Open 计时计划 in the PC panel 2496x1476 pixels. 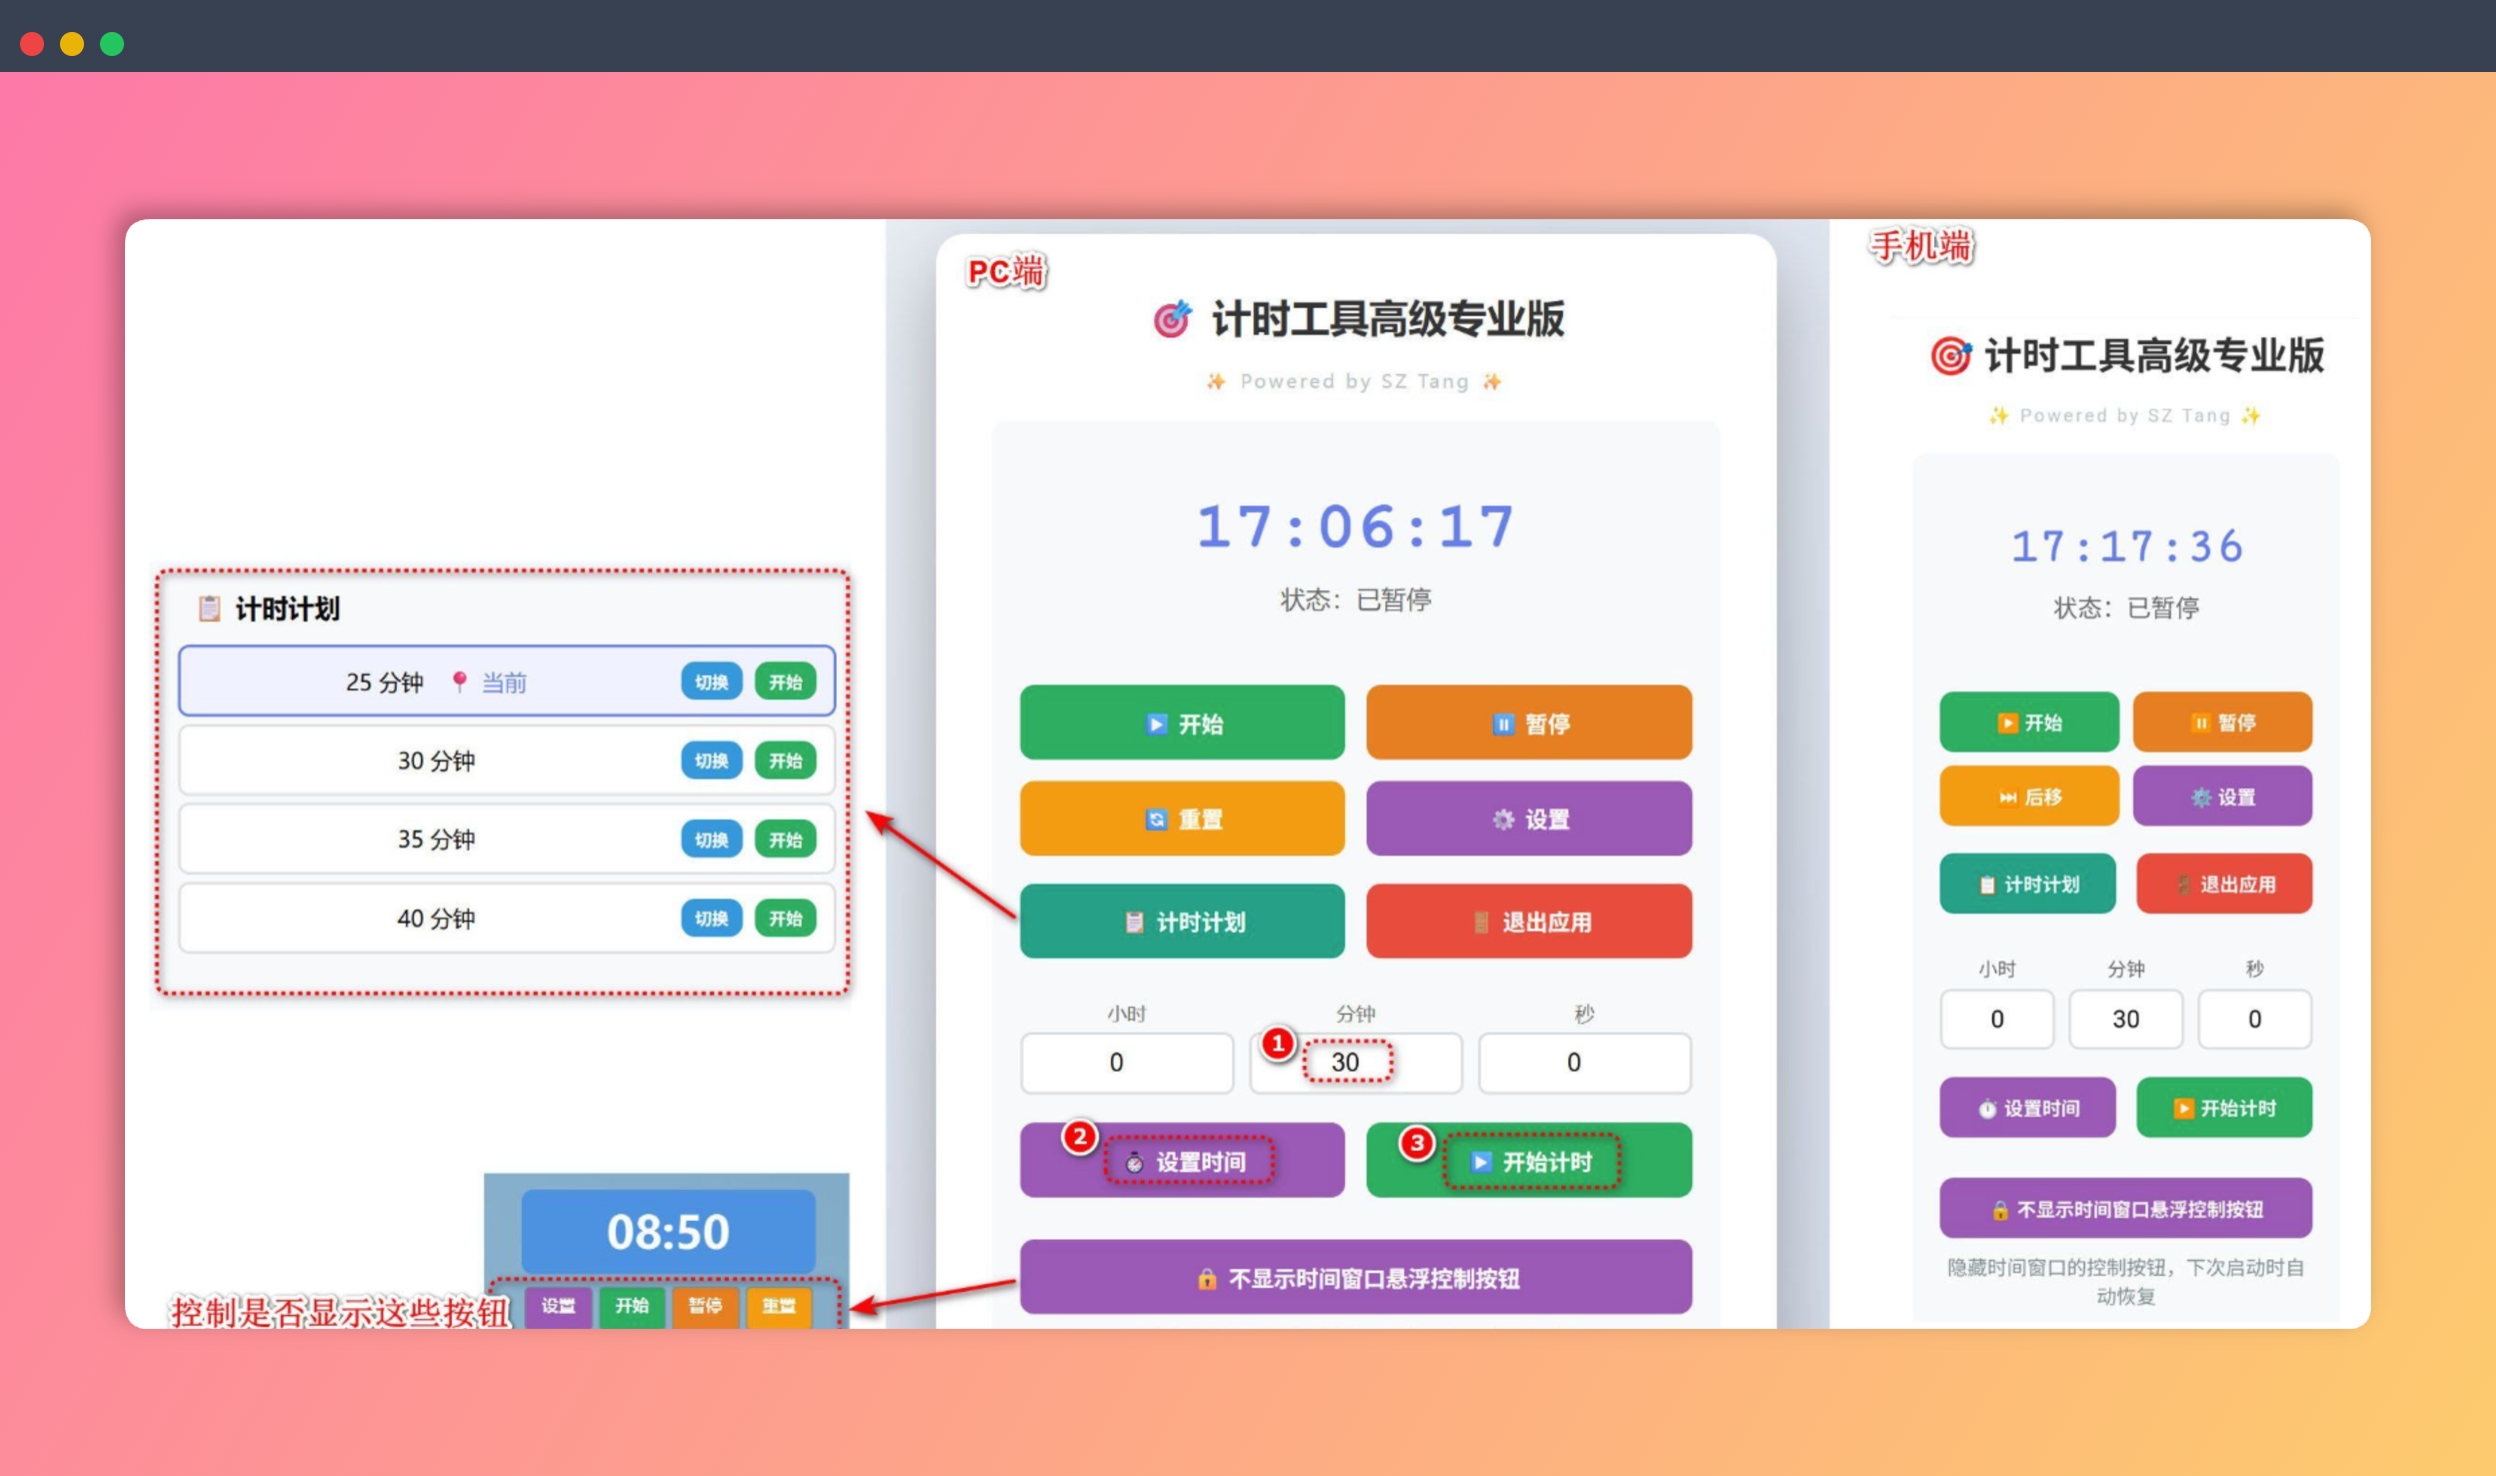(x=1181, y=921)
